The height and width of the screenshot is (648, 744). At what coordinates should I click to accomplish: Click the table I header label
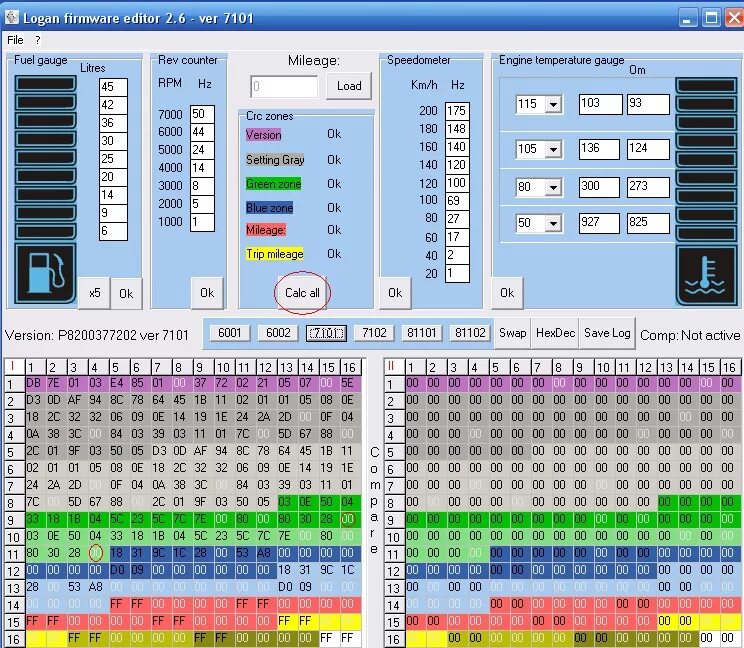pos(12,366)
